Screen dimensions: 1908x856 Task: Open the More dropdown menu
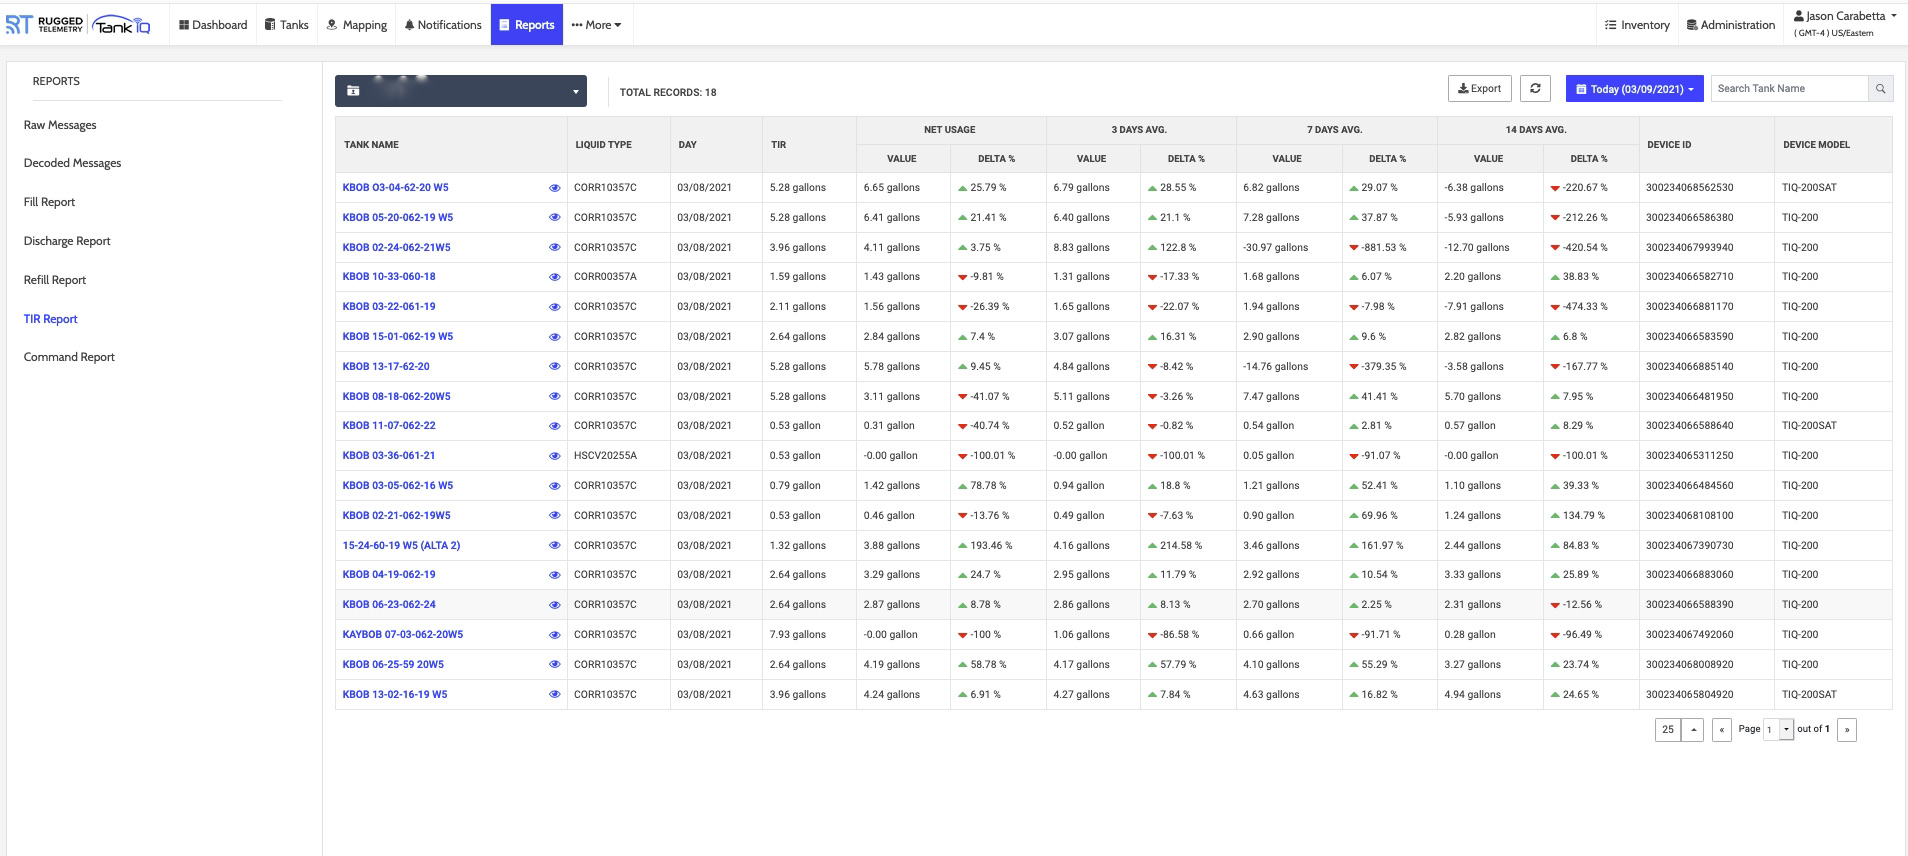596,25
